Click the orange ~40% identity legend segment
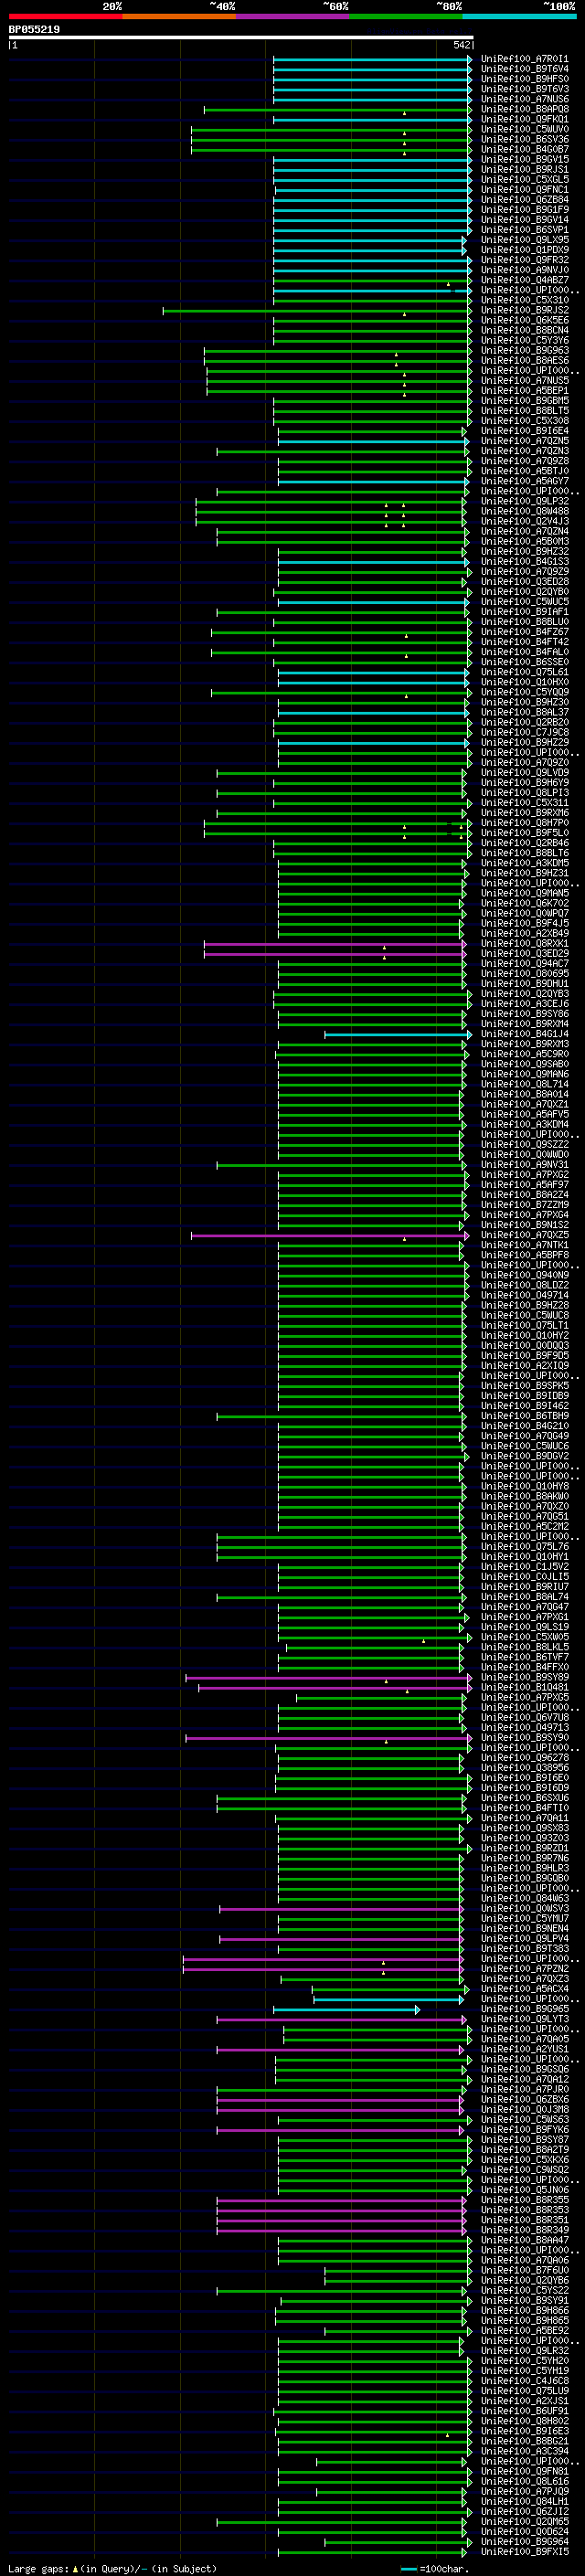The width and height of the screenshot is (585, 2576). coord(179,17)
